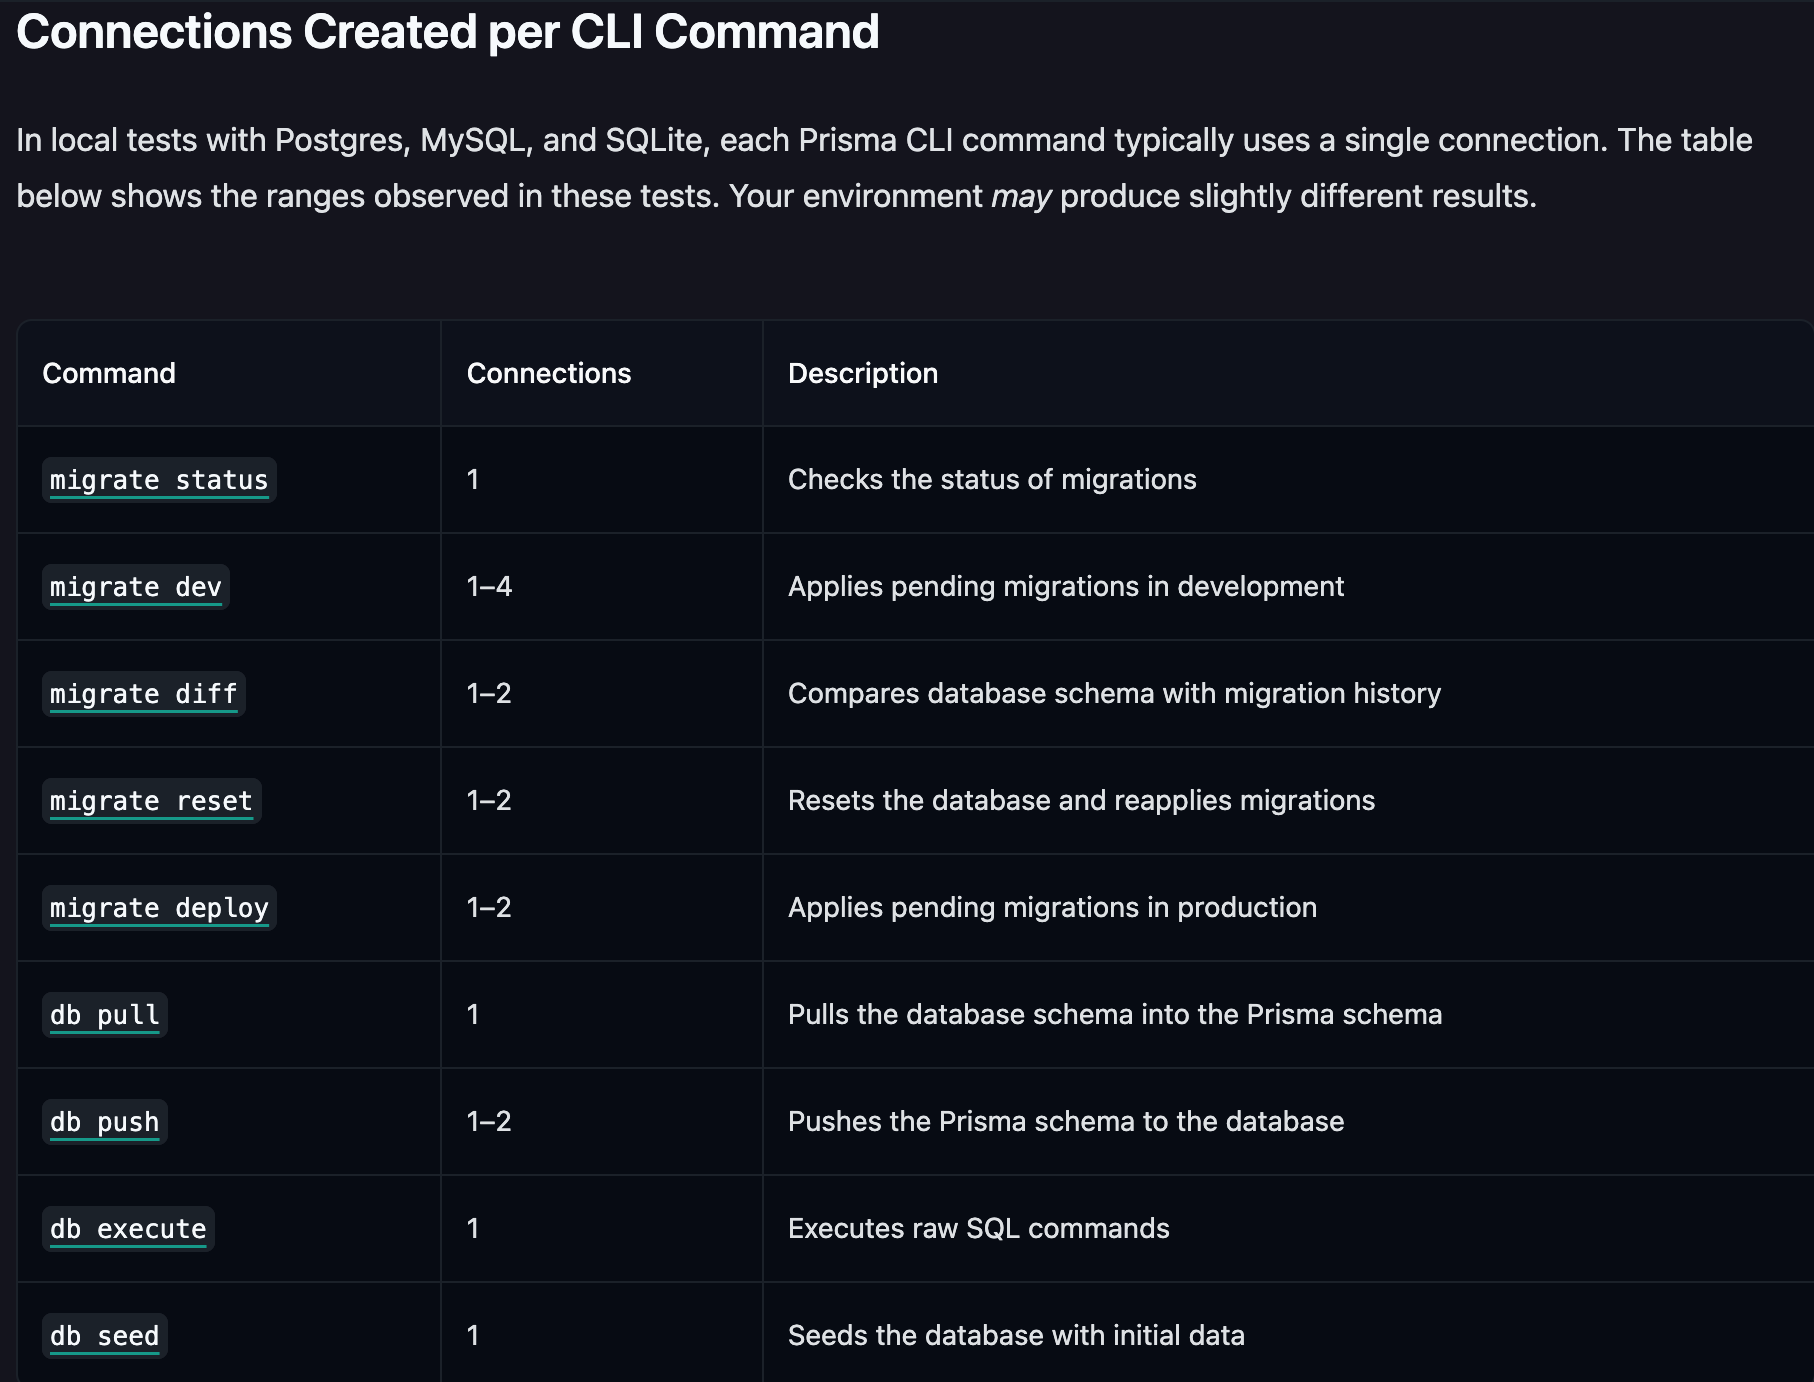1814x1382 pixels.
Task: Click the migrate dev code link
Action: (x=135, y=587)
